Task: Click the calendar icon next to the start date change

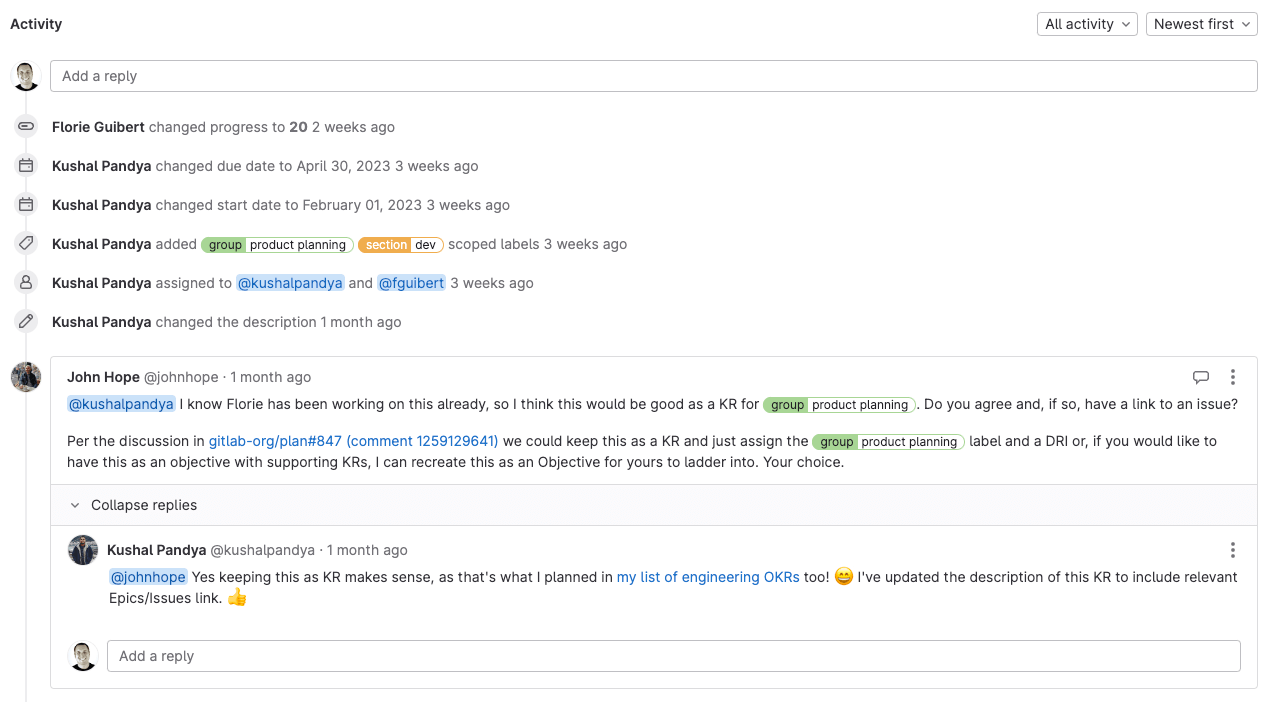Action: point(25,204)
